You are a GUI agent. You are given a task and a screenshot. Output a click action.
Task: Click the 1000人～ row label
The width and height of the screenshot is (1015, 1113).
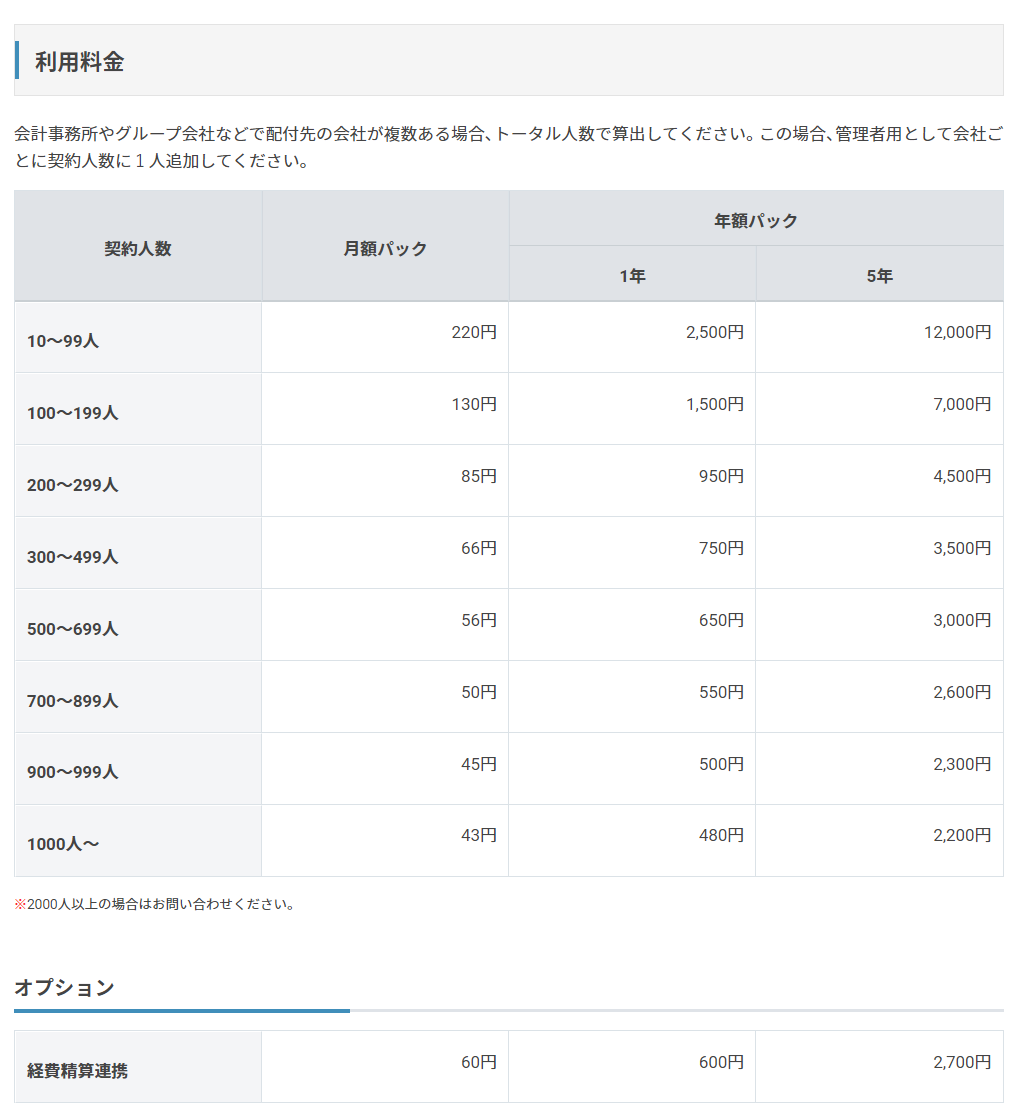pos(63,844)
